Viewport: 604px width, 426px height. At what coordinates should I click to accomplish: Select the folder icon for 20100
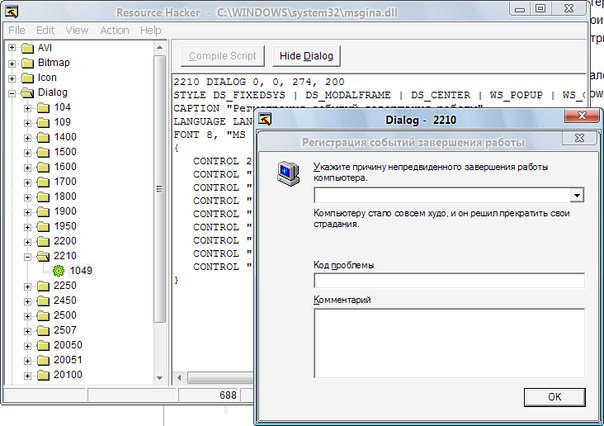pyautogui.click(x=43, y=374)
